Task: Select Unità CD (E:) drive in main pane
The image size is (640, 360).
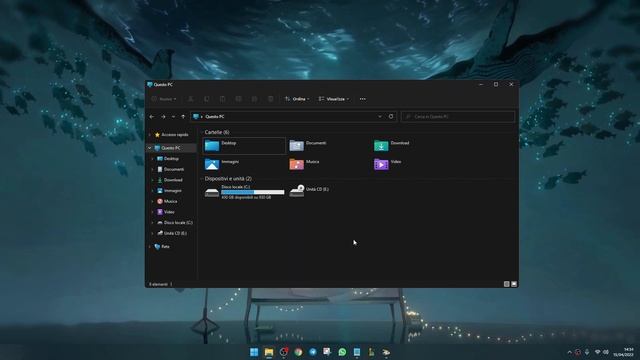Action: 309,191
